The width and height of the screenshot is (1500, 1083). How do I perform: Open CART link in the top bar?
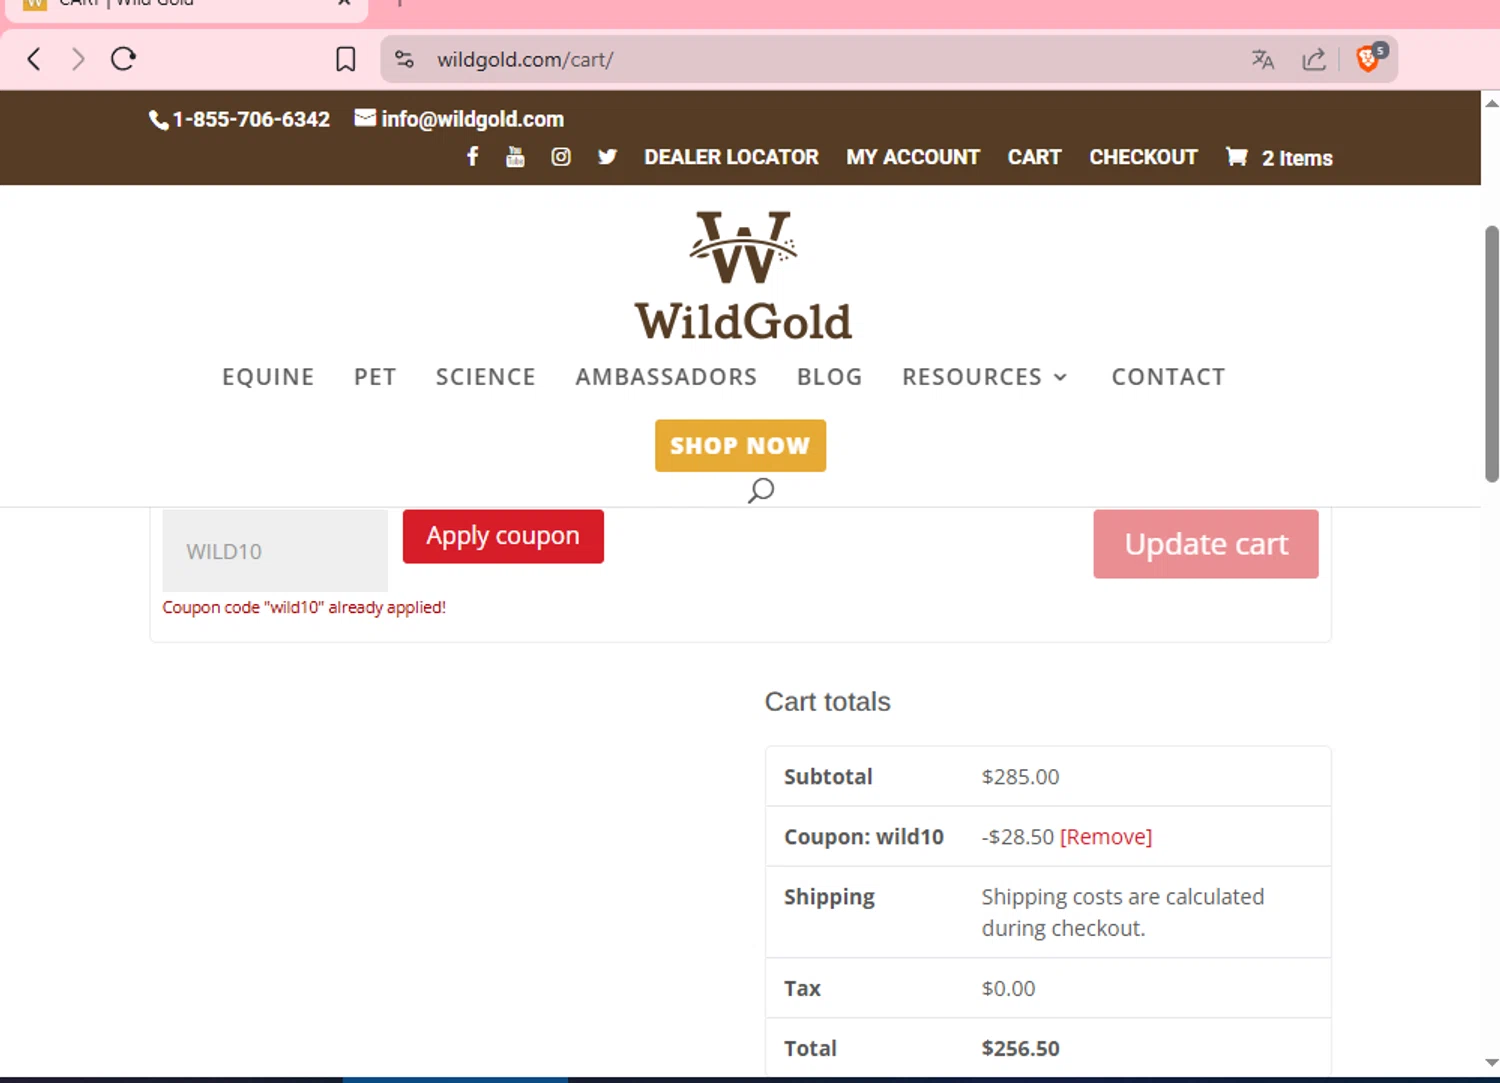(1034, 157)
